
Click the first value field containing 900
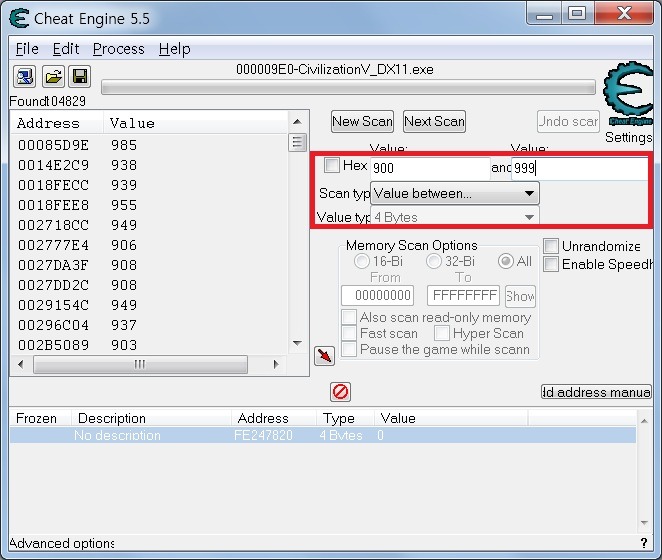pyautogui.click(x=430, y=169)
